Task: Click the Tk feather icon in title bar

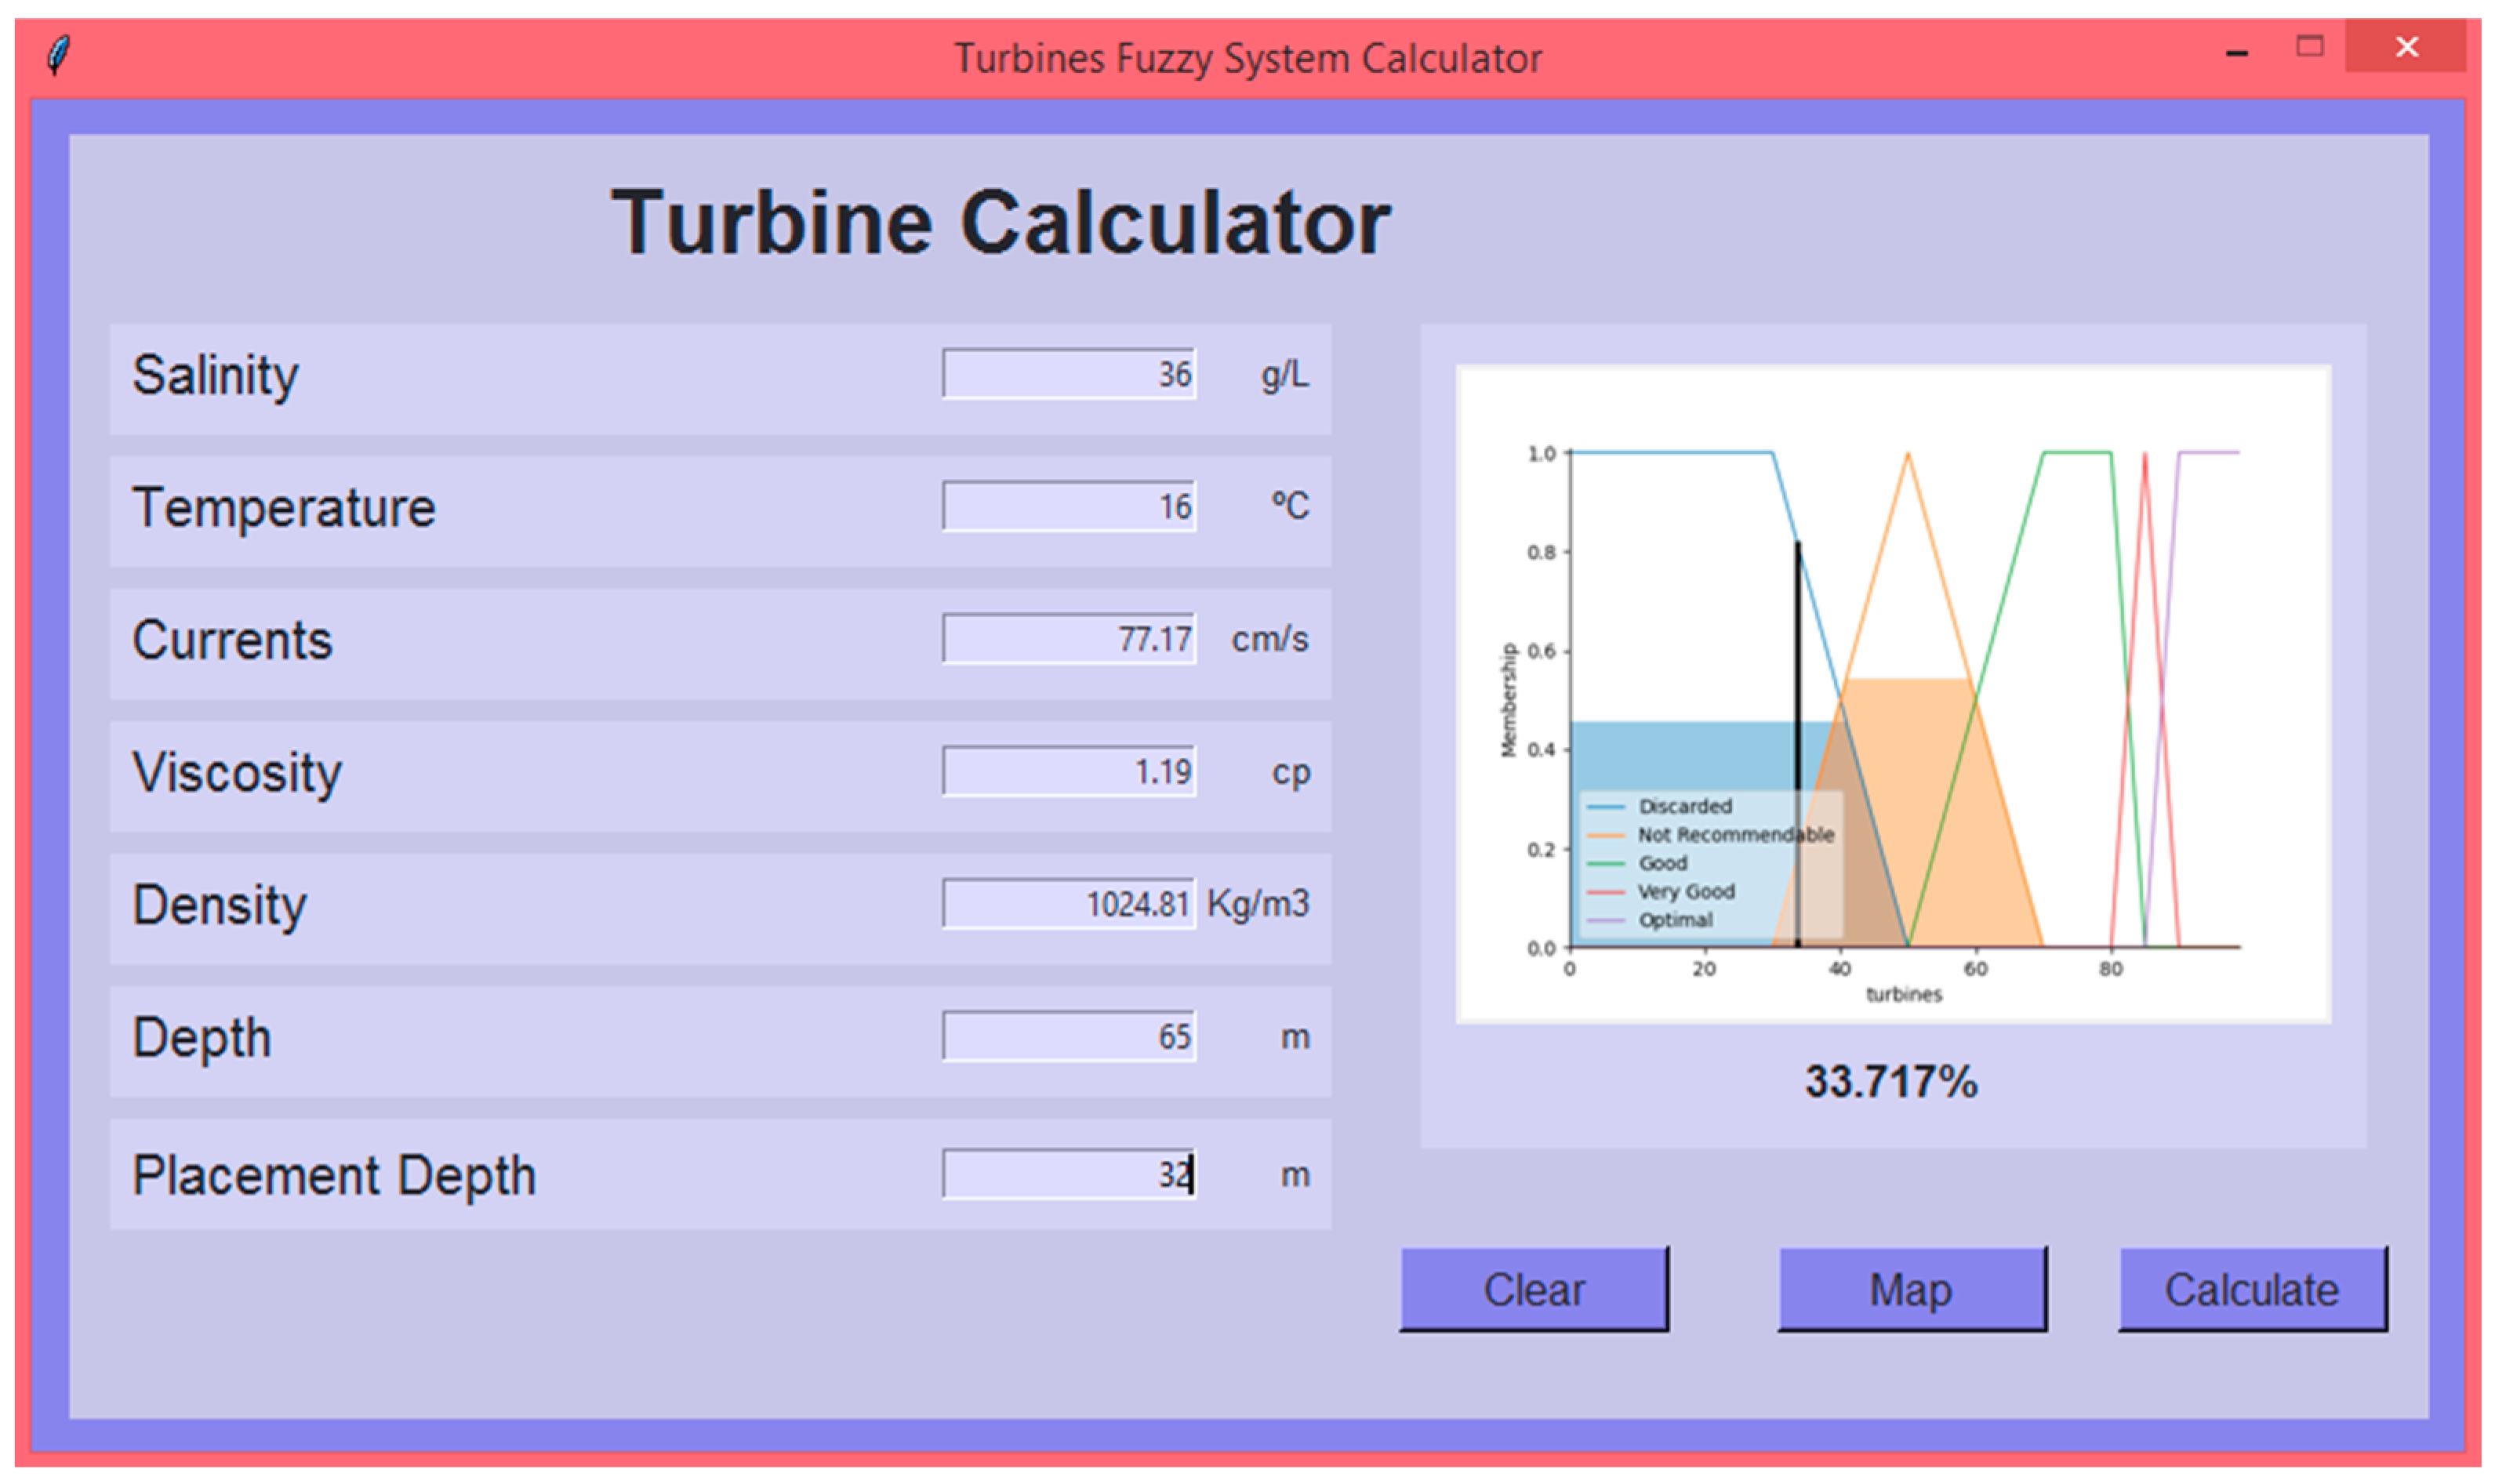Action: [x=59, y=55]
